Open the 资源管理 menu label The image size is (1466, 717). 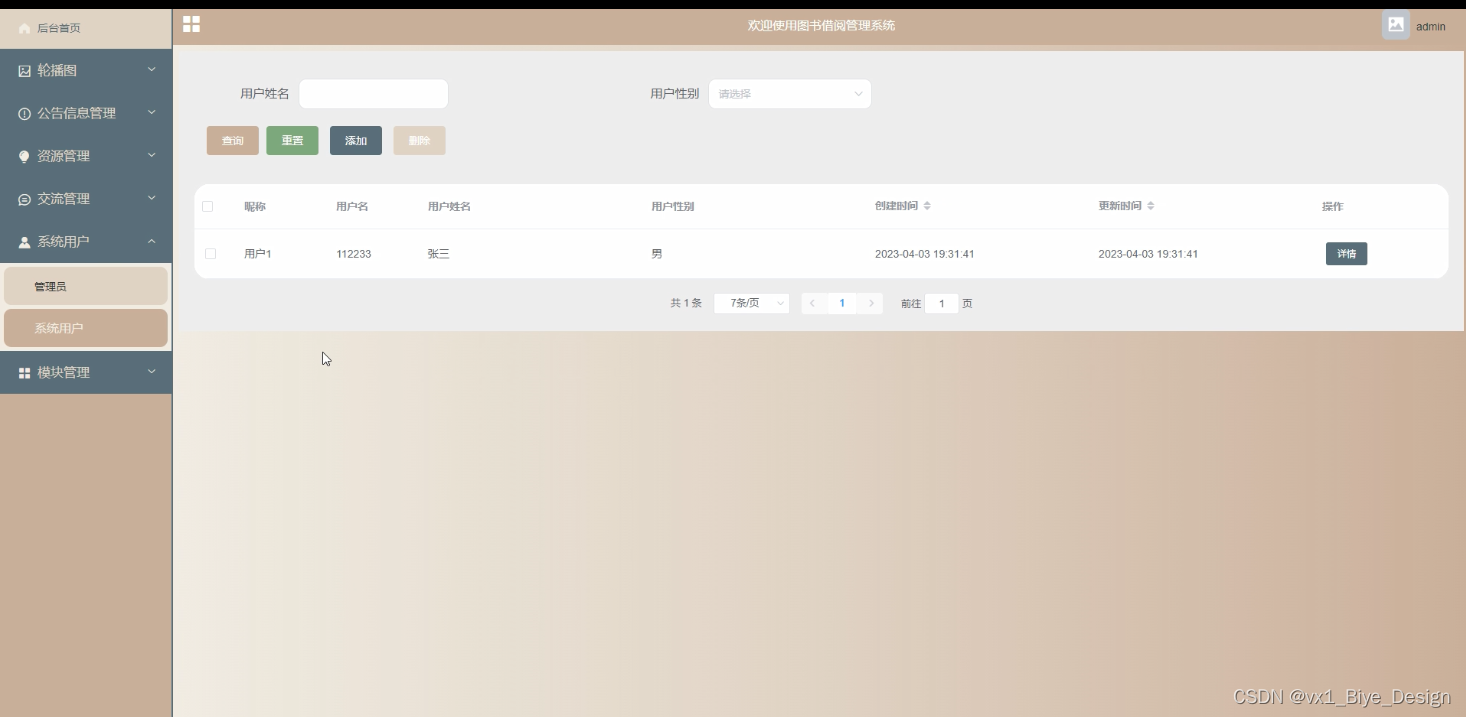point(64,157)
